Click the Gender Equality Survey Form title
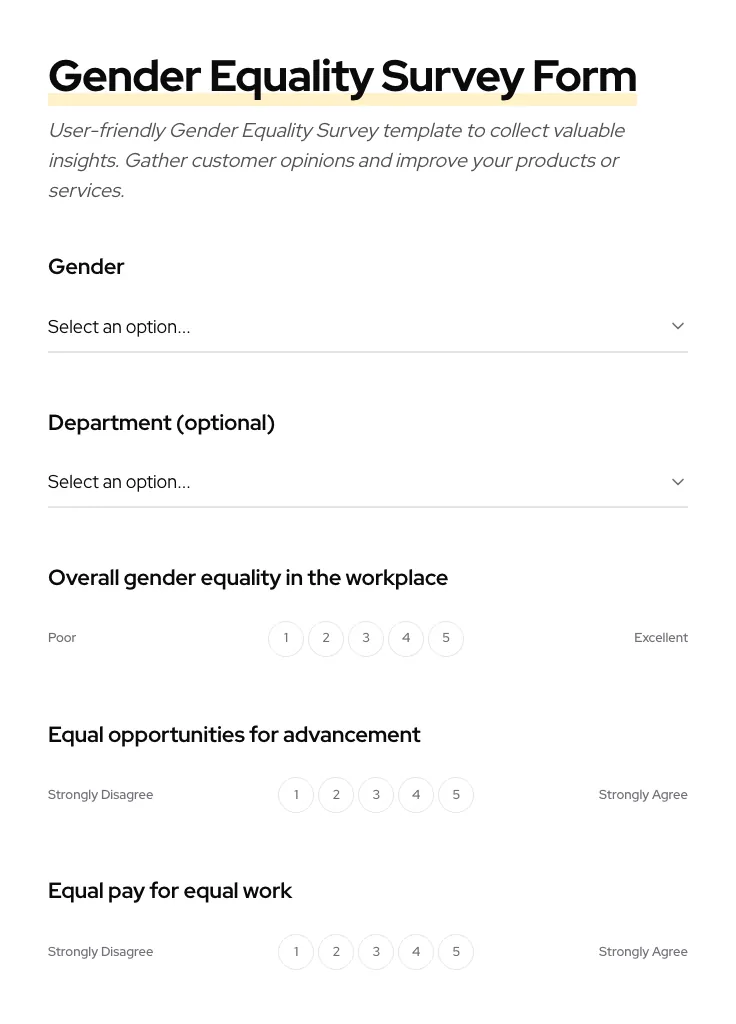 [x=342, y=76]
